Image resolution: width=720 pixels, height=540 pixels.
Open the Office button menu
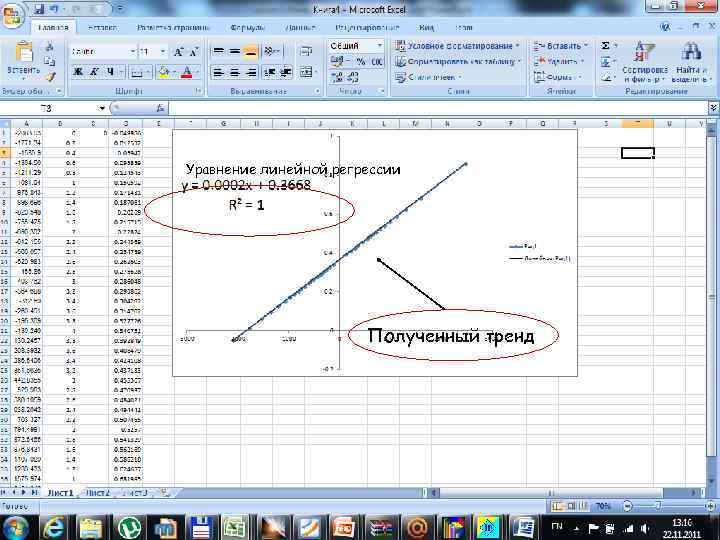pos(12,14)
